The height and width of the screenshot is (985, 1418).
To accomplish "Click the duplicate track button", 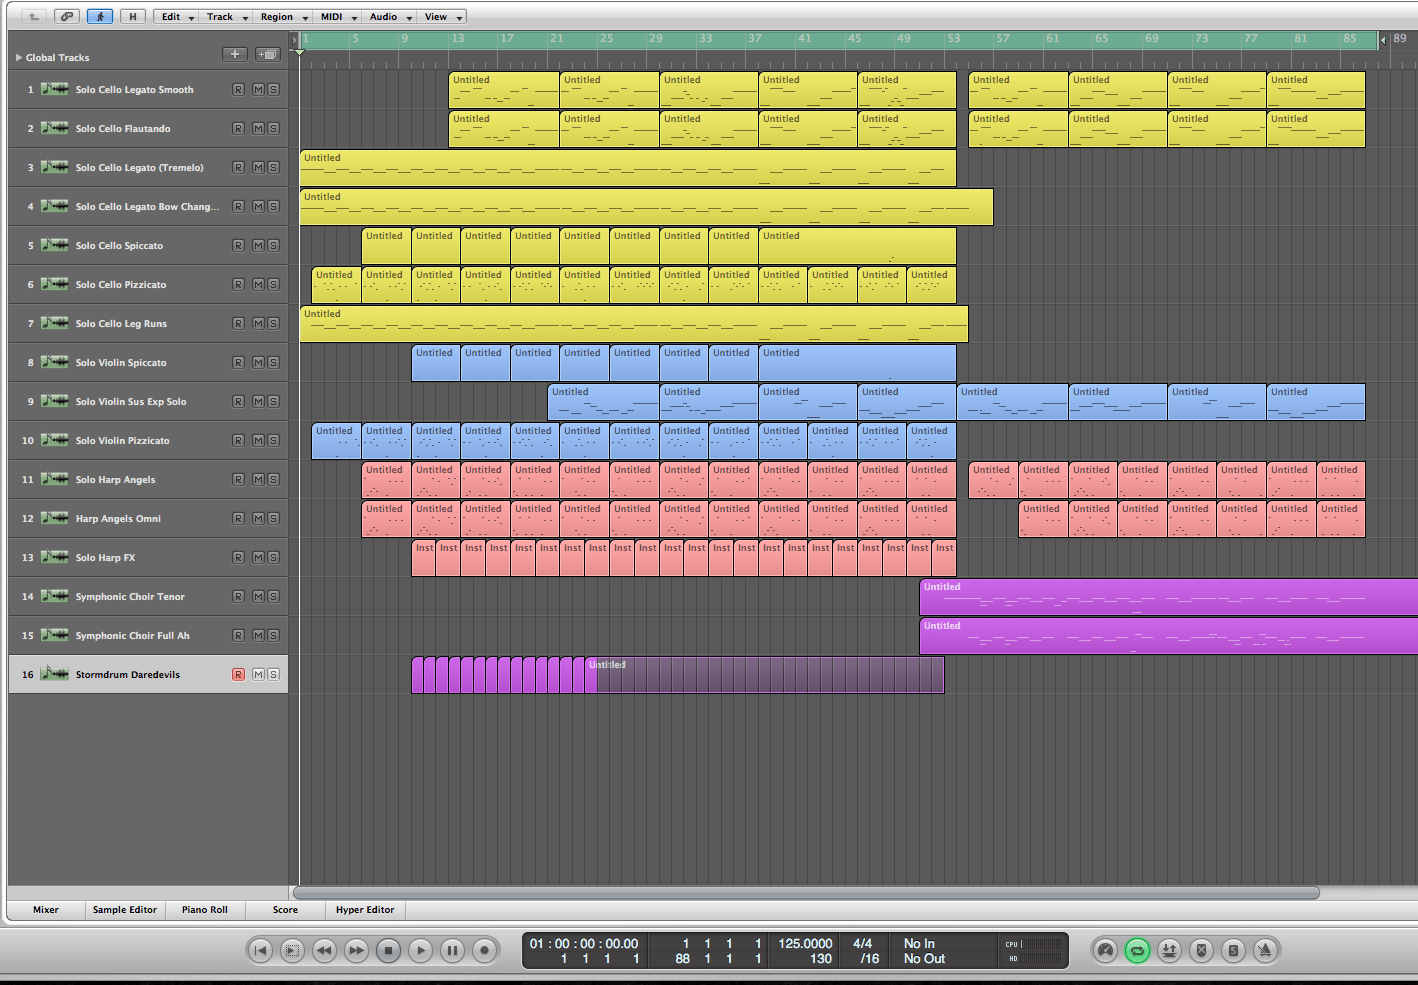I will (267, 54).
